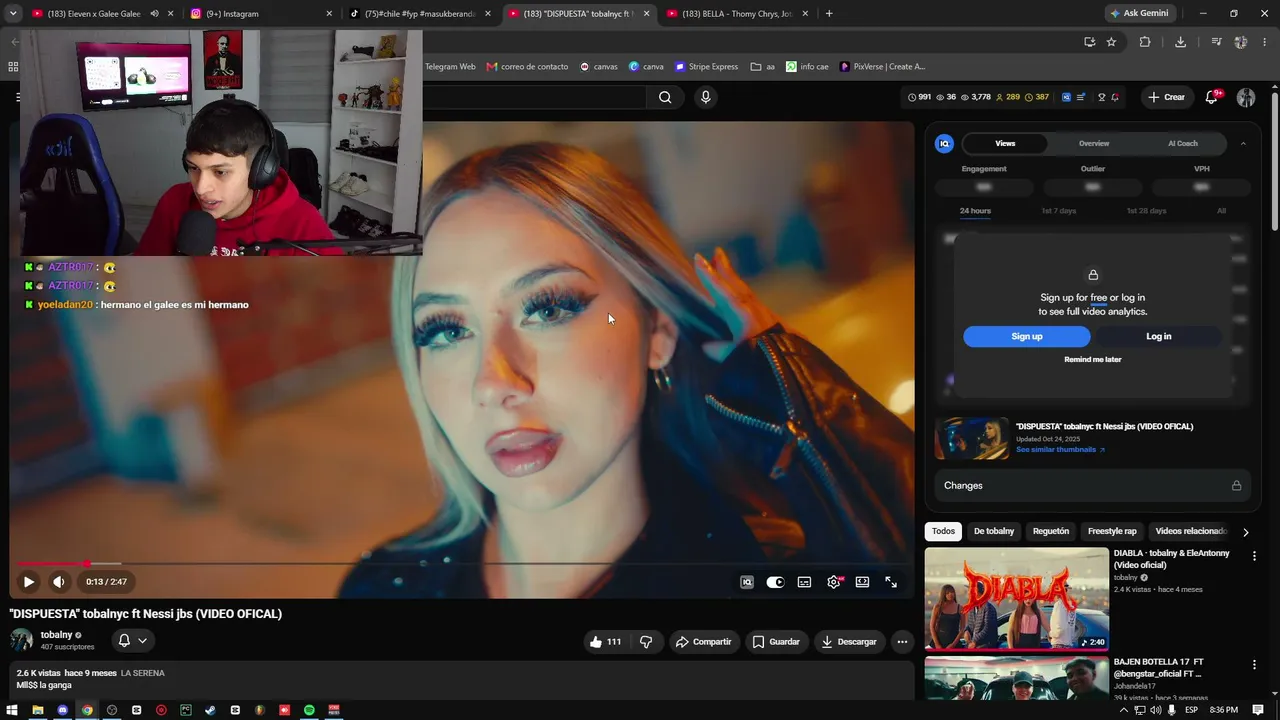Screen dimensions: 1280x720
Task: Switch to the BELLA - Thomy Chrys tab
Action: coord(737,14)
